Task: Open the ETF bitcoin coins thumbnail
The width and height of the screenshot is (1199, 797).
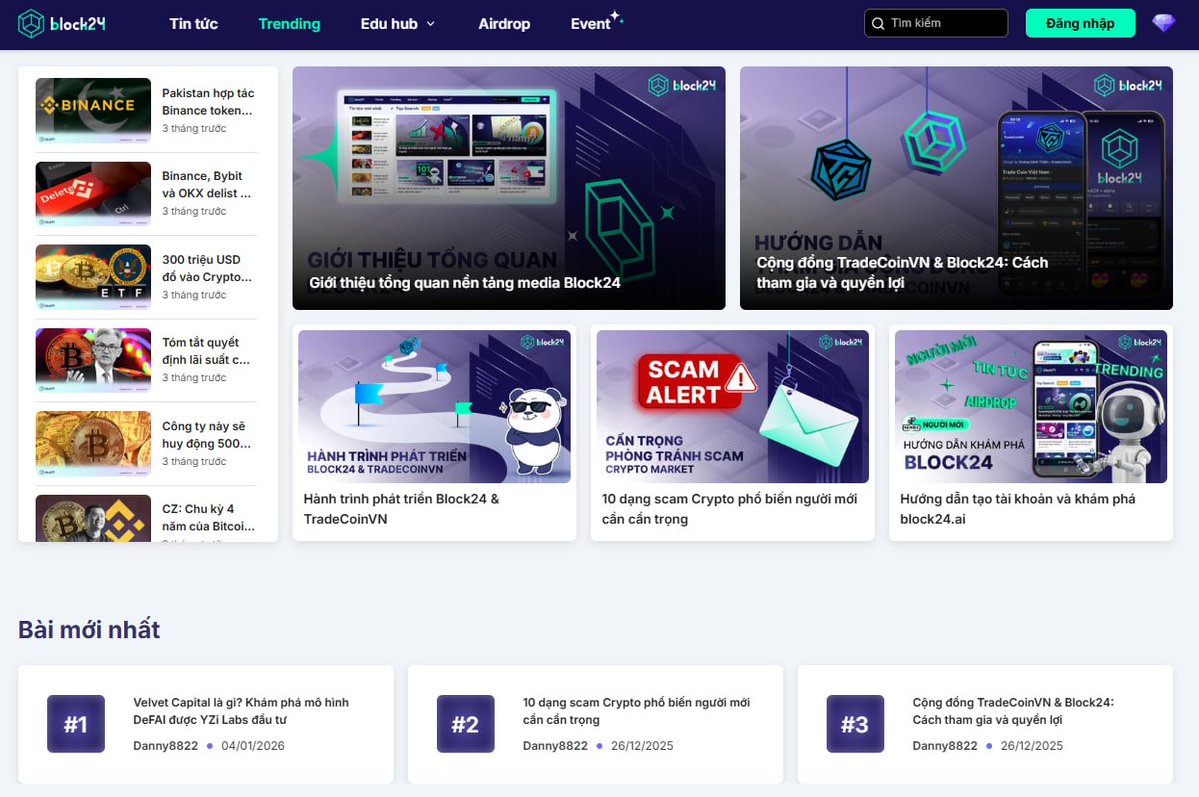Action: pos(93,277)
